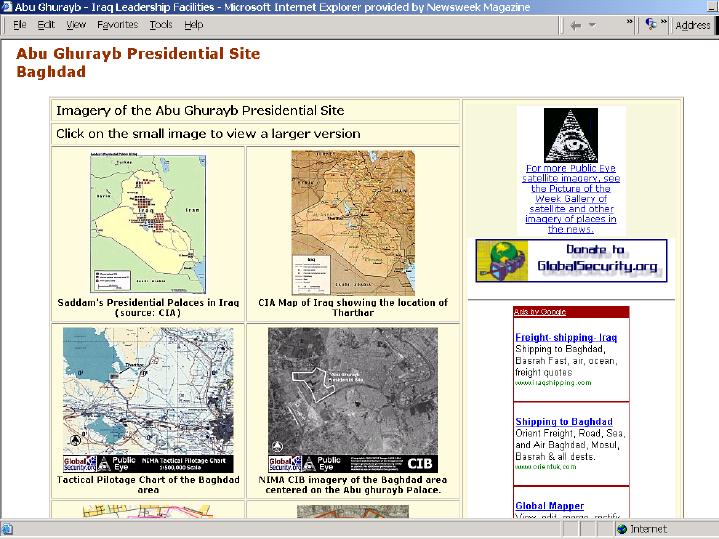Open the Picture of the Week Gallery link
Viewport: 719px width, 539px height.
click(x=570, y=198)
